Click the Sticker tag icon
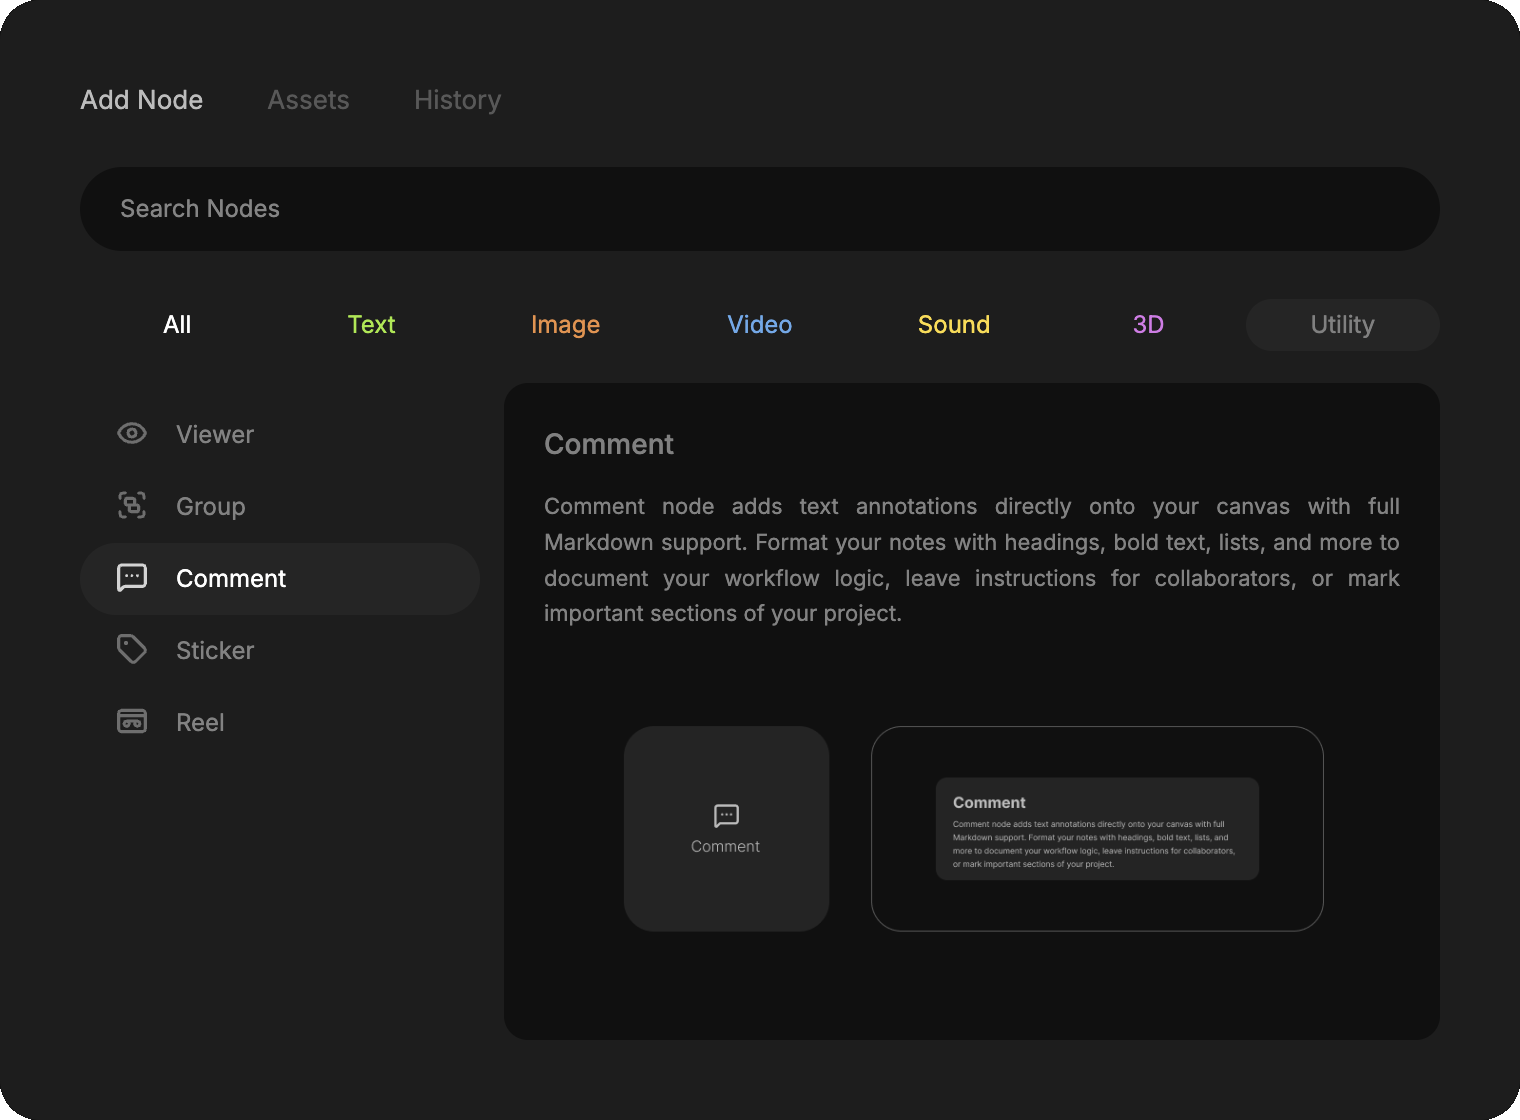 click(x=132, y=650)
